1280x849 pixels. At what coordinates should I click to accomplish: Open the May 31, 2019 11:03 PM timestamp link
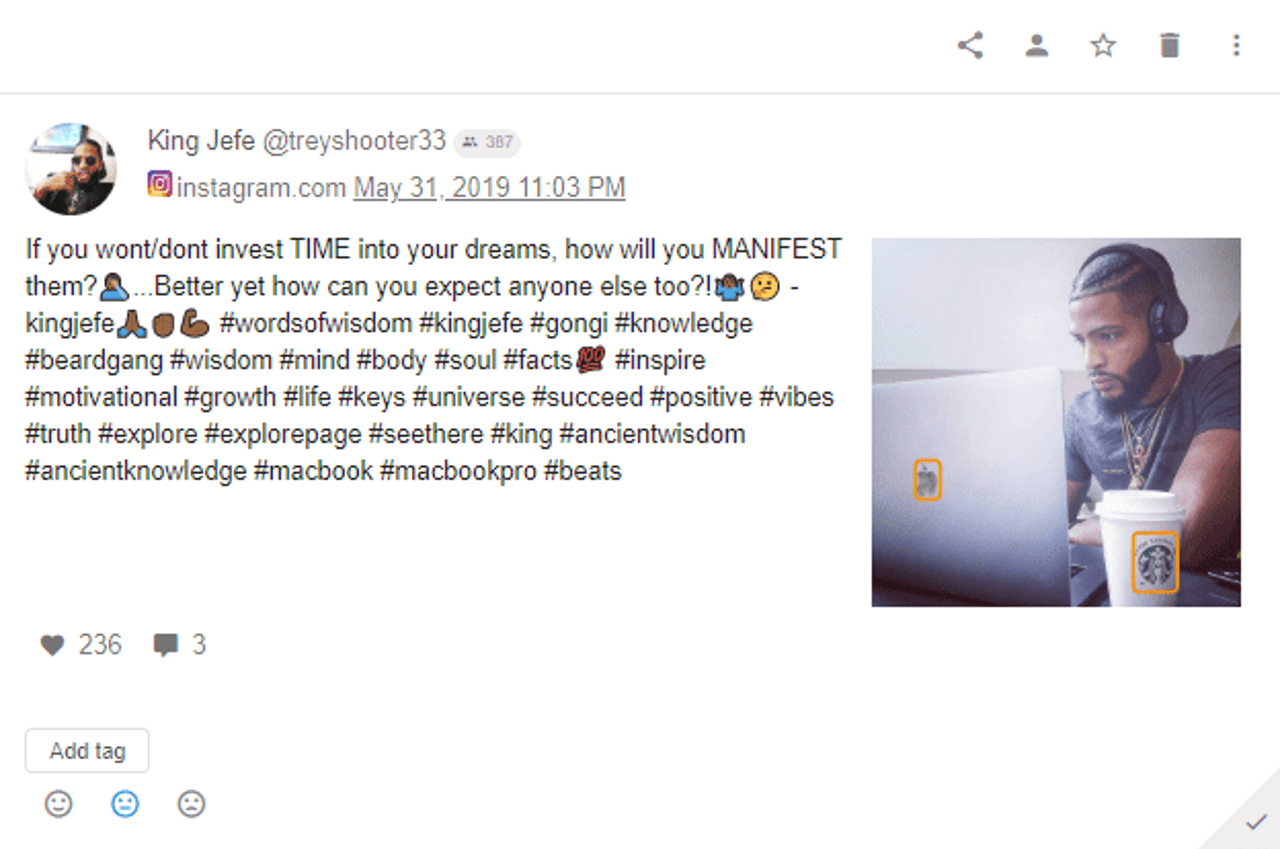(x=489, y=187)
